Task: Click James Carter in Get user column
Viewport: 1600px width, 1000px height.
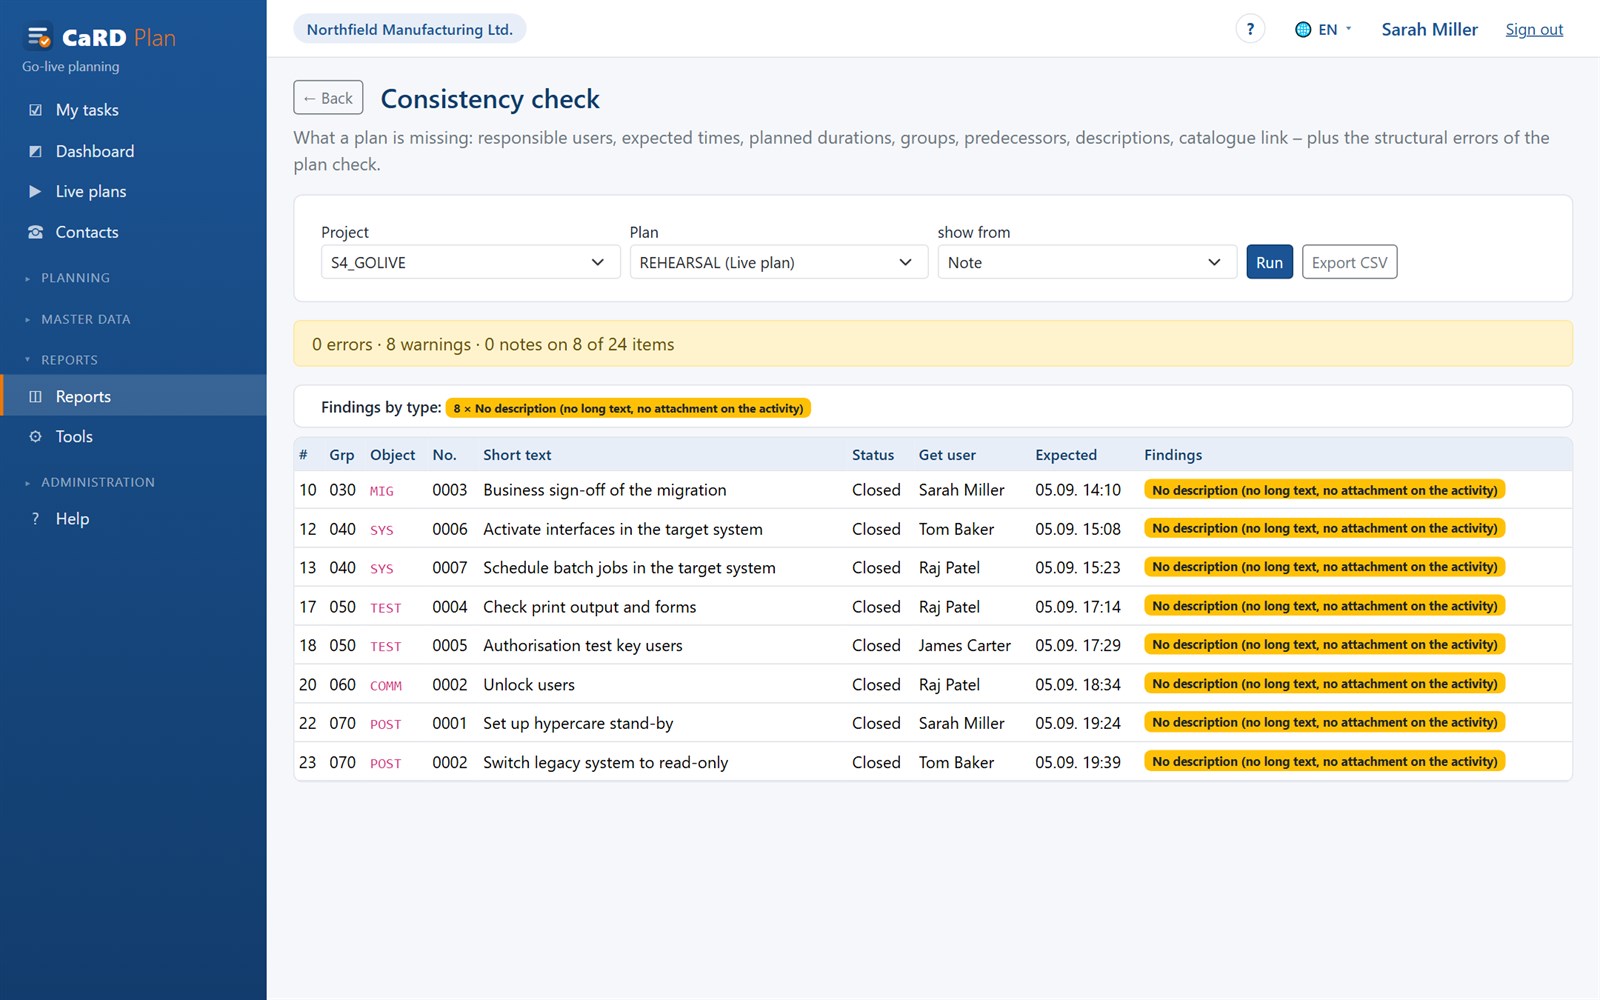Action: pos(965,646)
